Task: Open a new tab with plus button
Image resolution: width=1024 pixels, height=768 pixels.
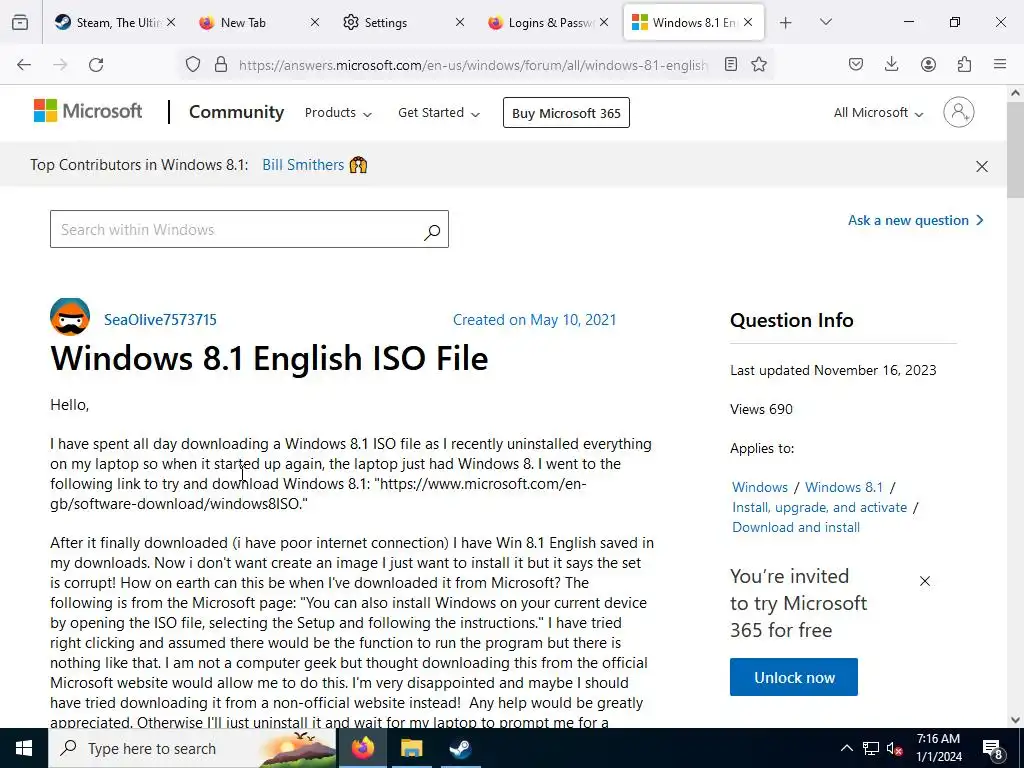Action: click(x=786, y=23)
